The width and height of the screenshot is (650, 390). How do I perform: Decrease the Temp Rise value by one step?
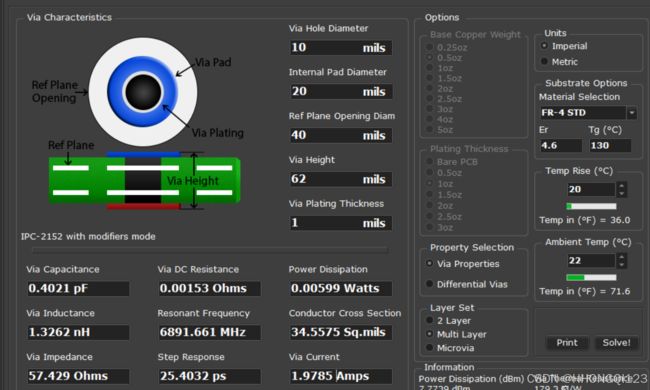621,193
